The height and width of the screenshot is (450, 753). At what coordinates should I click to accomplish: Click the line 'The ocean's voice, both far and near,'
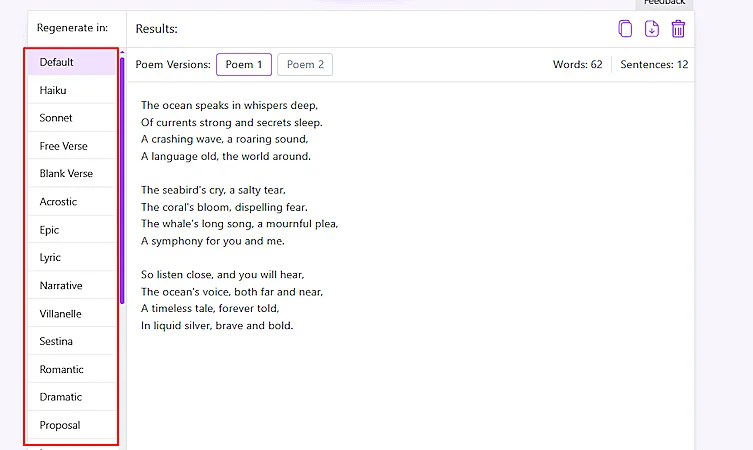pos(232,292)
